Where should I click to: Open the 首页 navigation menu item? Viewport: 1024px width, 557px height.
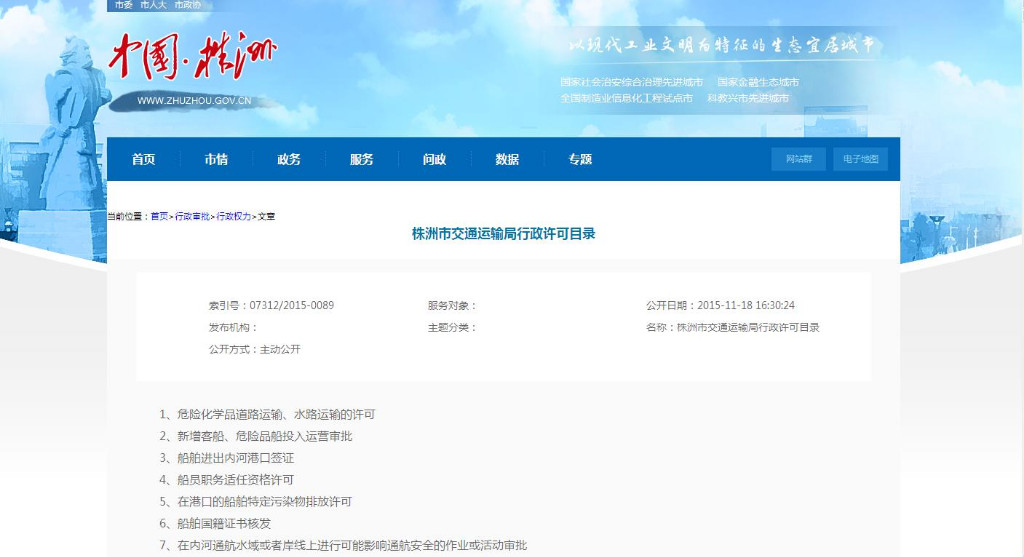pos(144,160)
